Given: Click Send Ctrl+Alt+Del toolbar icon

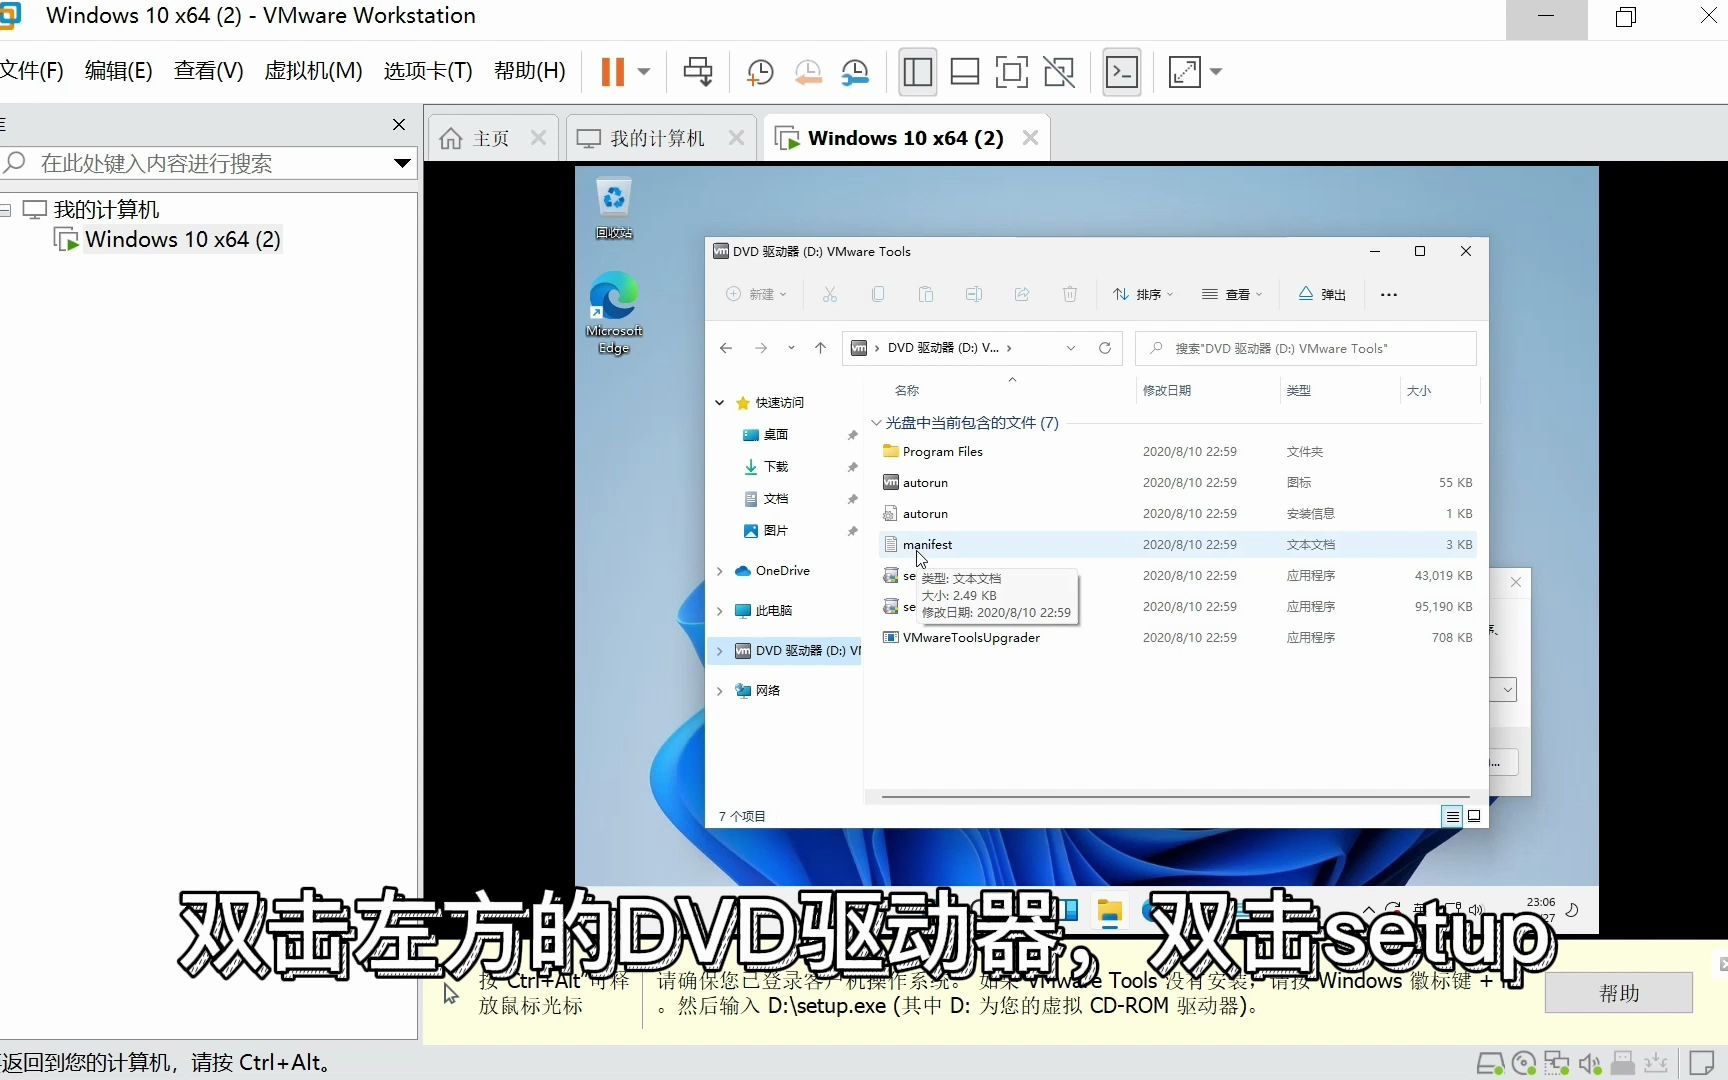Looking at the screenshot, I should (698, 72).
